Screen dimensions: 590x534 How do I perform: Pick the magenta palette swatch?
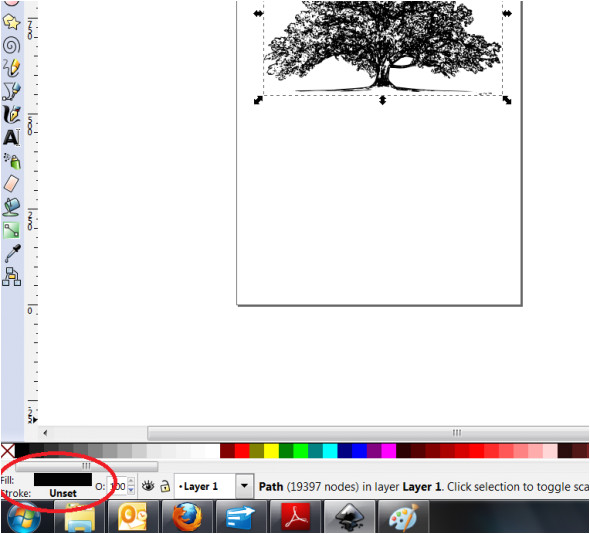coord(389,451)
